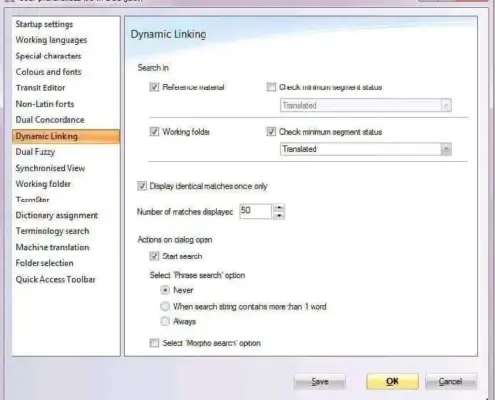Screen dimensions: 495x400
Task: Choose the Always phrase search option
Action: coord(165,321)
